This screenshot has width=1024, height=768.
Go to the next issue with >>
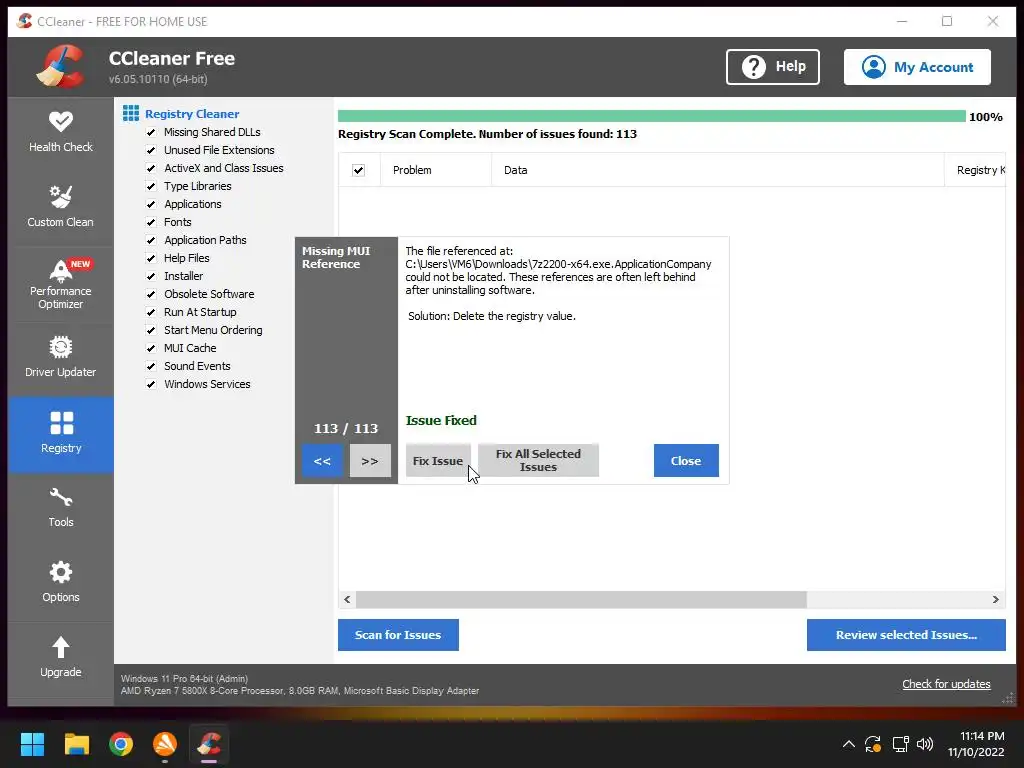click(x=370, y=460)
